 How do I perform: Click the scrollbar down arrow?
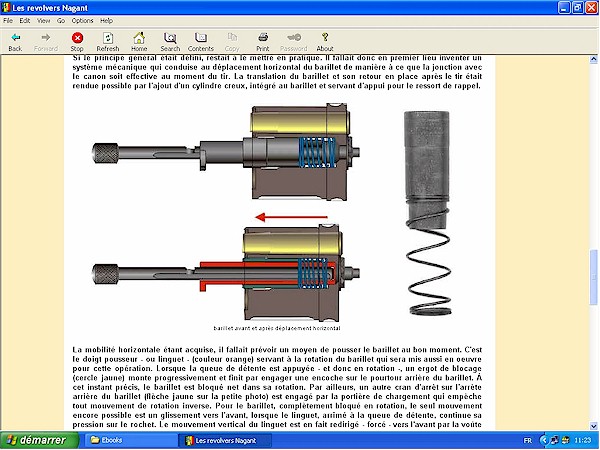[x=593, y=426]
